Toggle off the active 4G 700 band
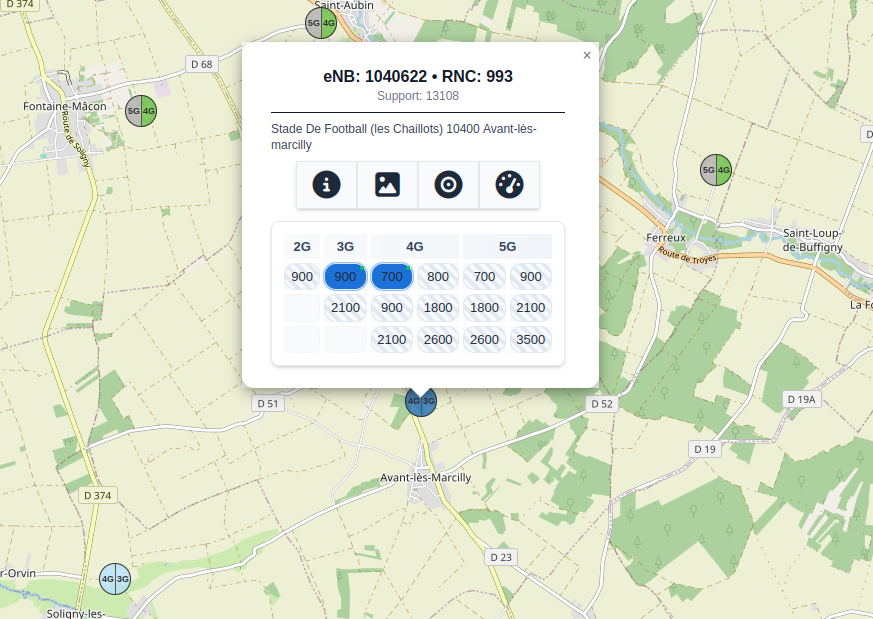 point(392,277)
